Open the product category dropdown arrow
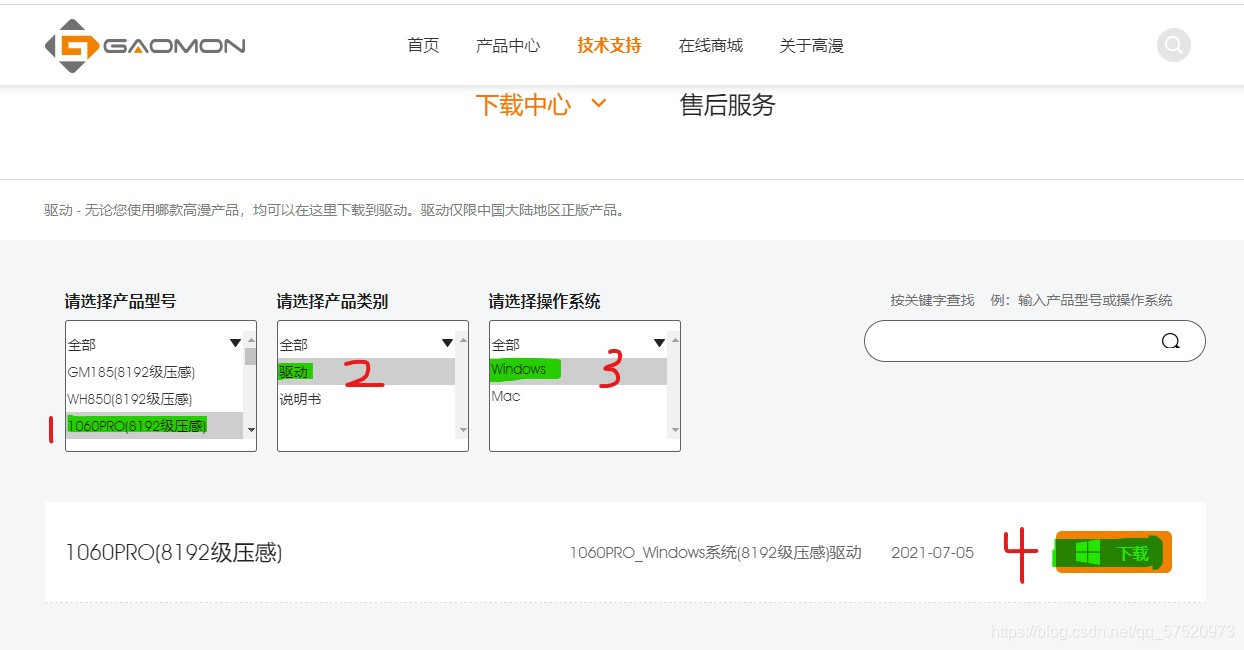 pyautogui.click(x=447, y=343)
